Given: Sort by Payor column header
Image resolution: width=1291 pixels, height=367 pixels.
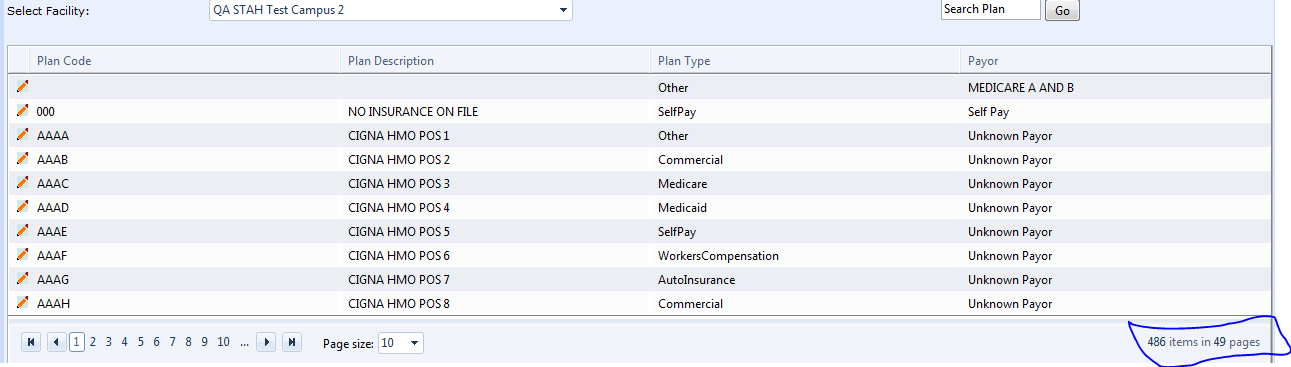Looking at the screenshot, I should coord(983,61).
